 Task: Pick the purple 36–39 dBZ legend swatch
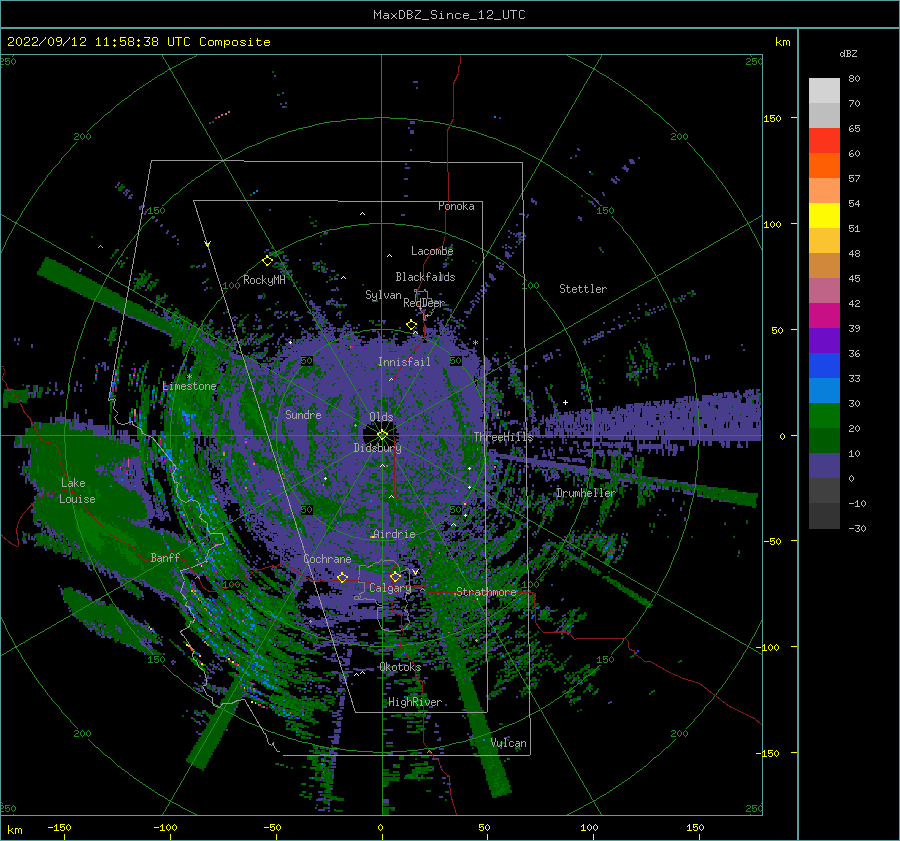[x=824, y=341]
